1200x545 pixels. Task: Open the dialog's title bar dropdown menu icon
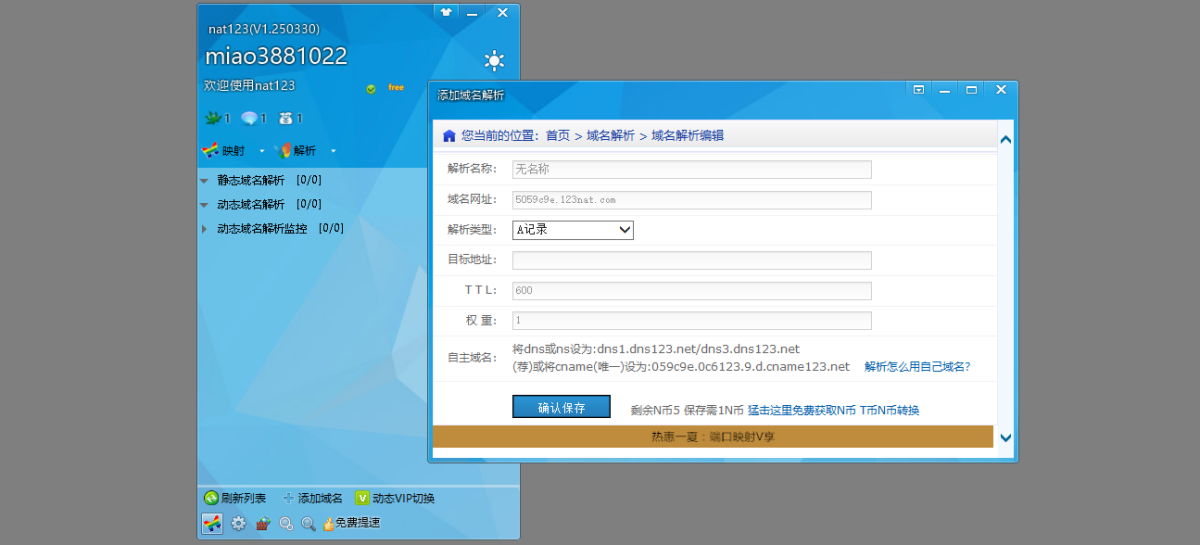(918, 89)
